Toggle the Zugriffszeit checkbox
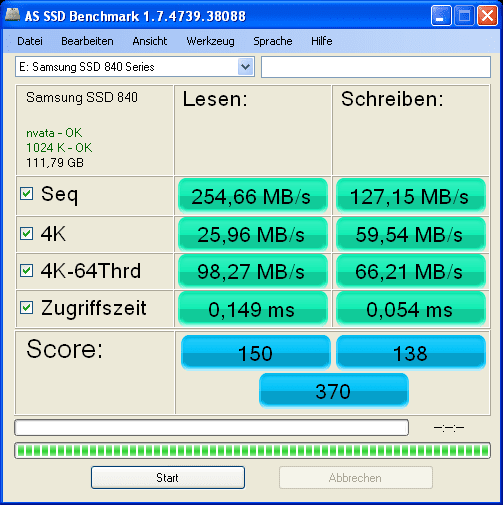 [26, 308]
